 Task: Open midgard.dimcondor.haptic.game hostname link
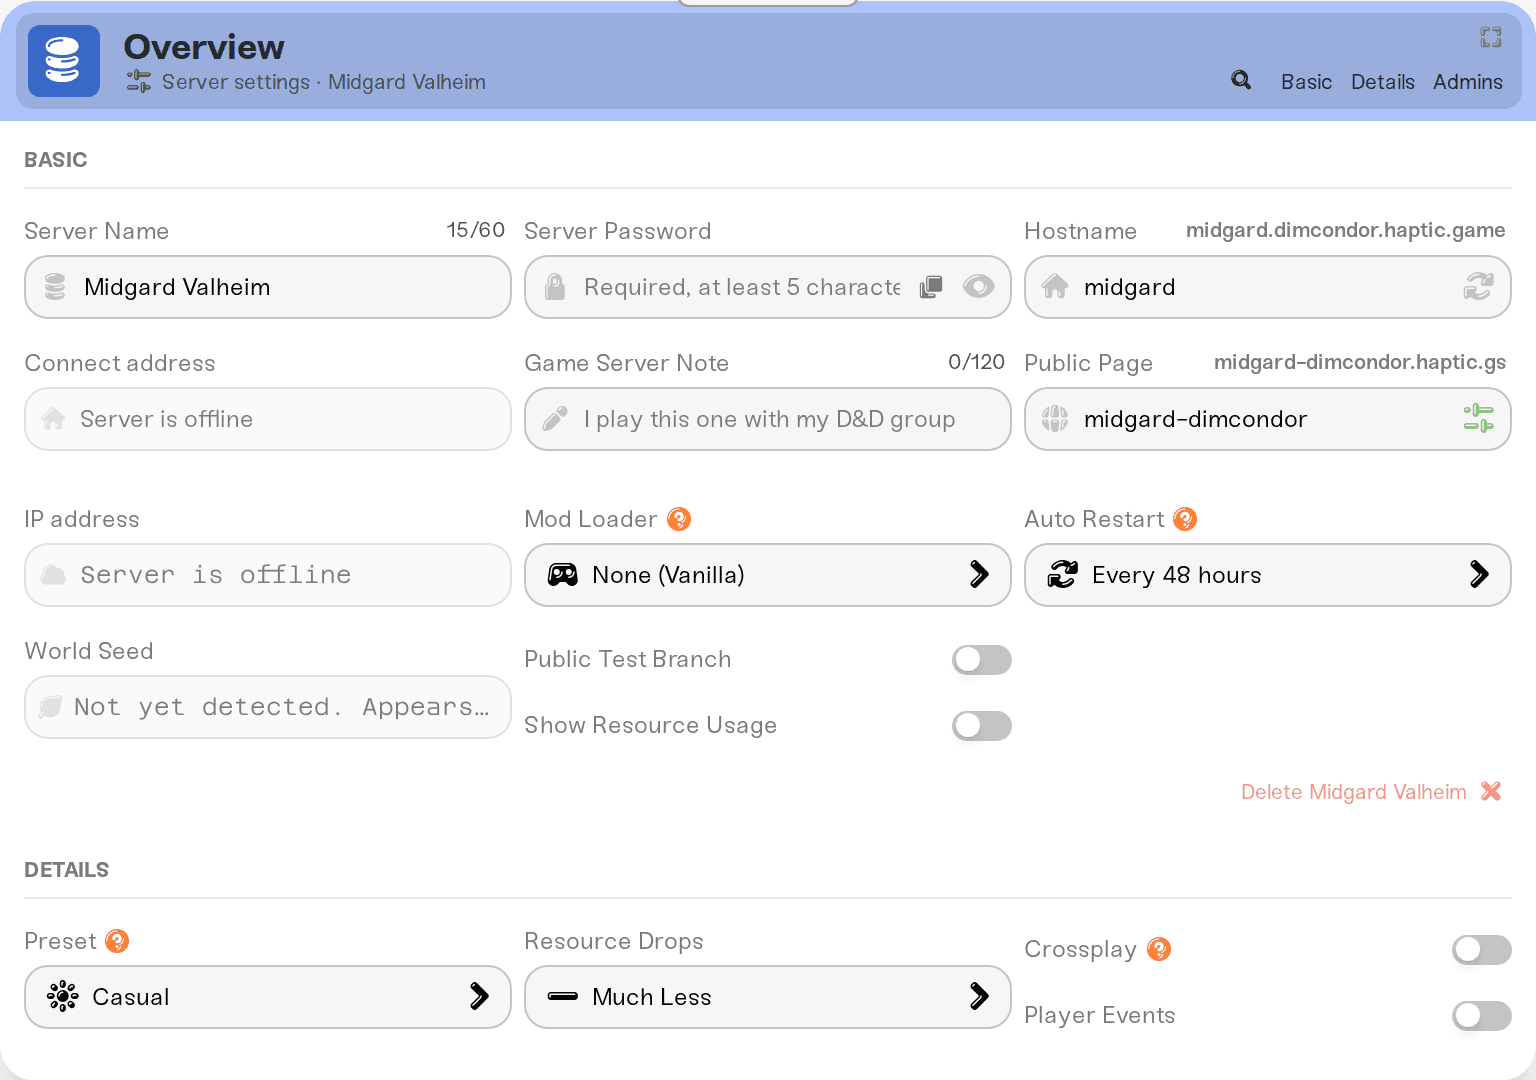coord(1345,230)
